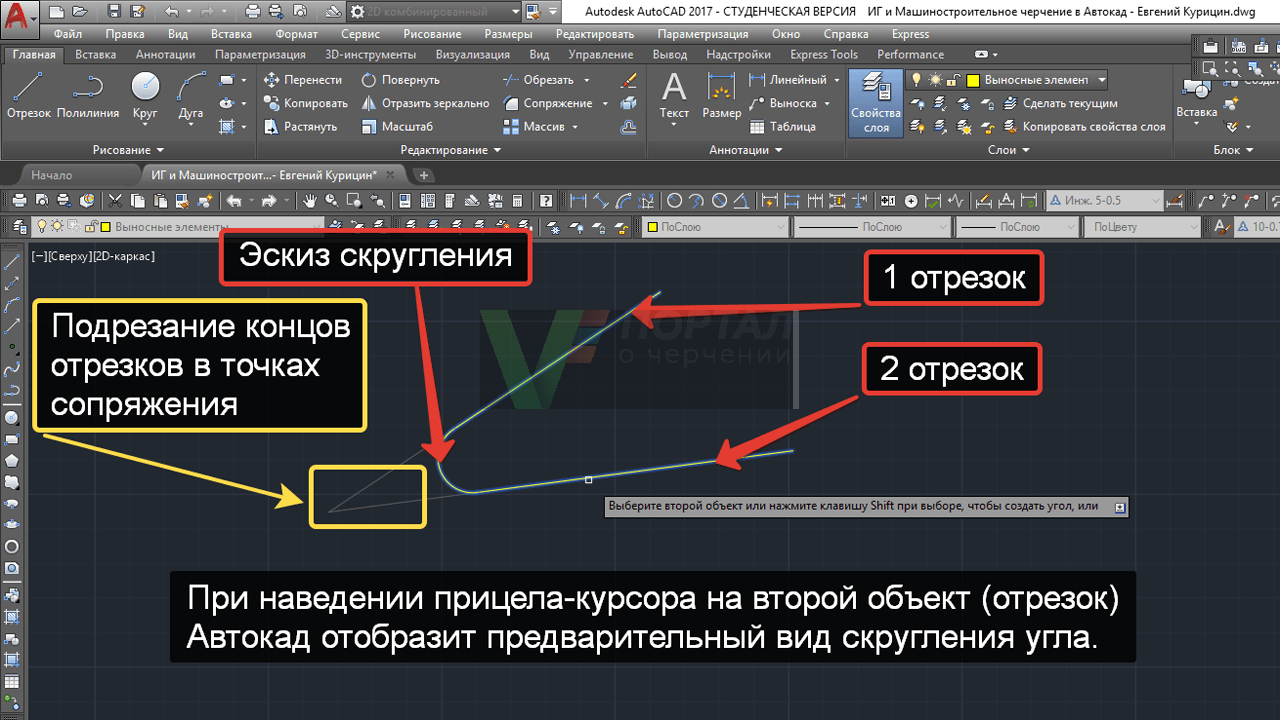Switch to the Аннотации ribbon tab
Screen dimensions: 1280x720
pyautogui.click(x=165, y=55)
